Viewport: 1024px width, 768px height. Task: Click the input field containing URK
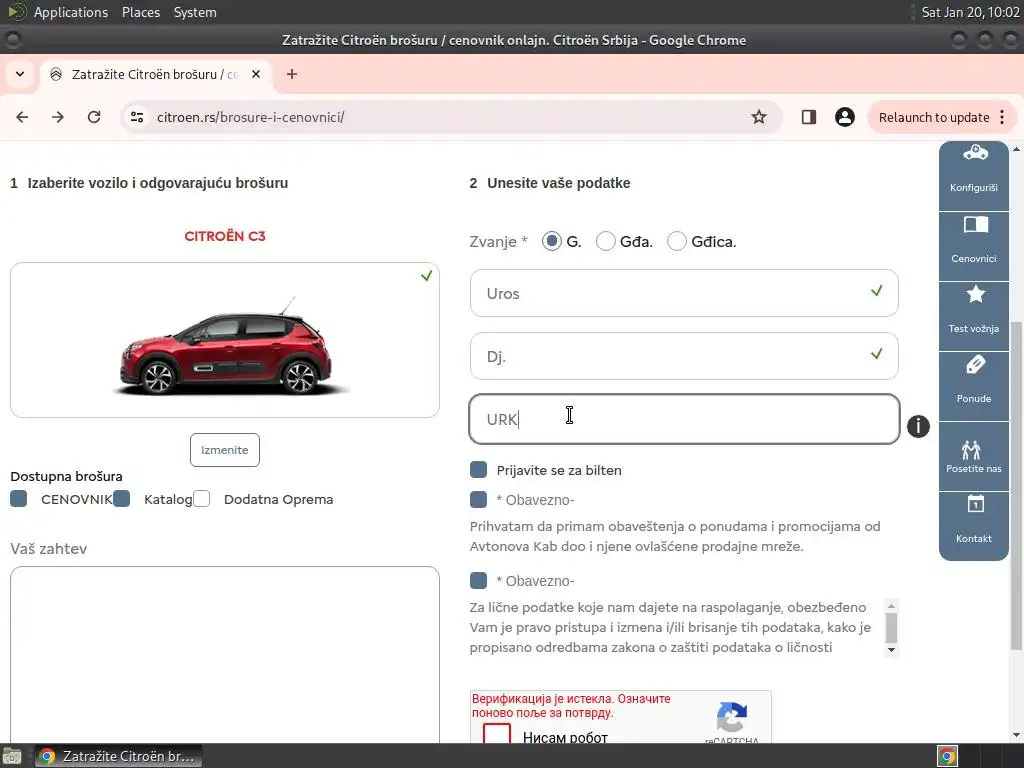[x=684, y=419]
